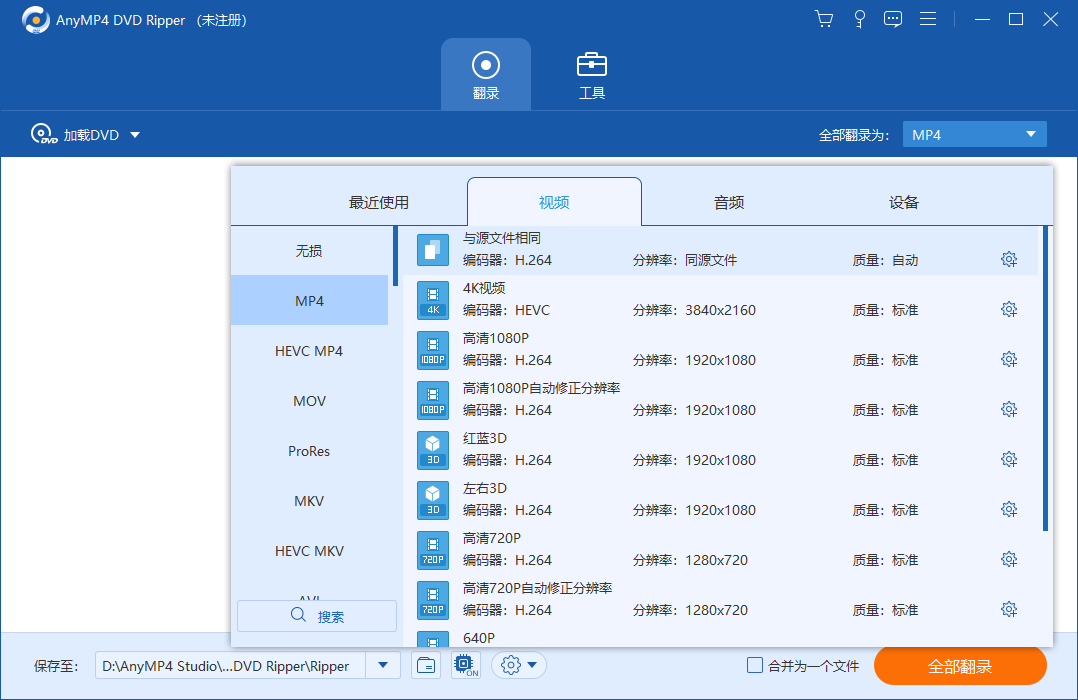Open settings gear for 左右3D
The width and height of the screenshot is (1078, 700).
coord(1009,510)
